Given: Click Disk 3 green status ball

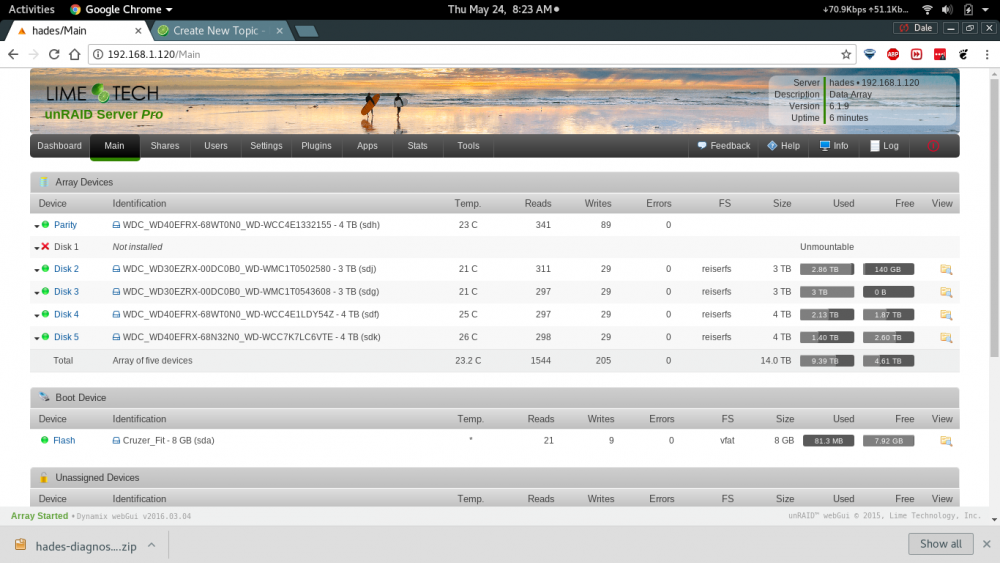Looking at the screenshot, I should (45, 291).
